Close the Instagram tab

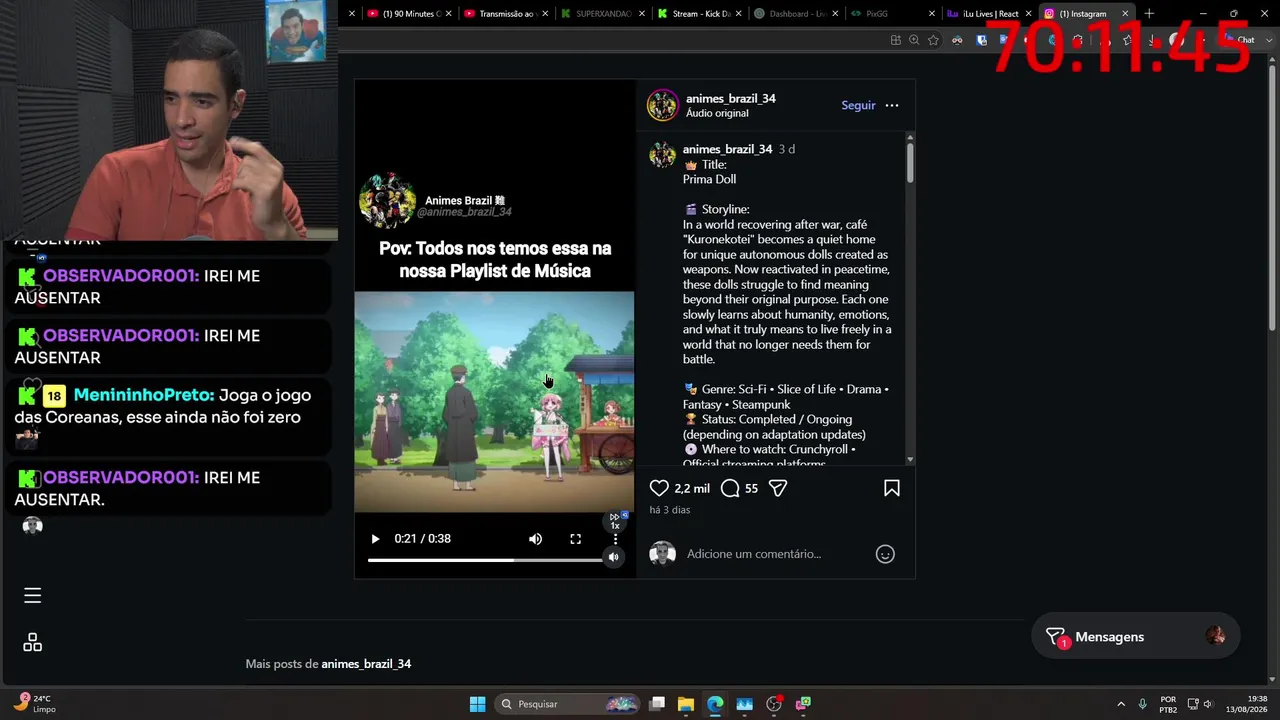tap(1125, 14)
